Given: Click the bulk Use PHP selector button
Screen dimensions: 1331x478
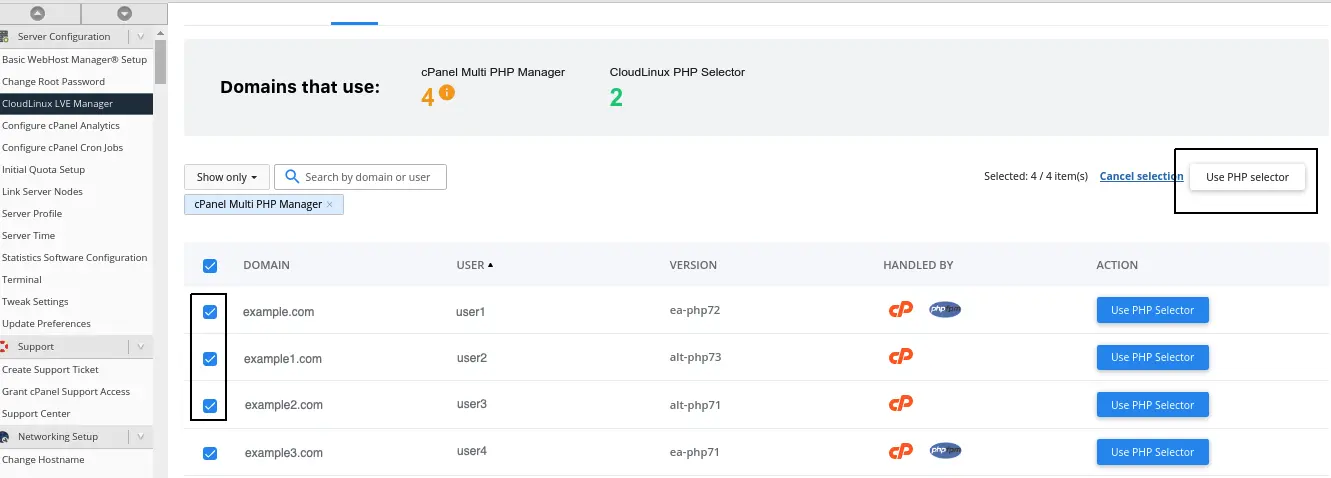Looking at the screenshot, I should point(1247,177).
